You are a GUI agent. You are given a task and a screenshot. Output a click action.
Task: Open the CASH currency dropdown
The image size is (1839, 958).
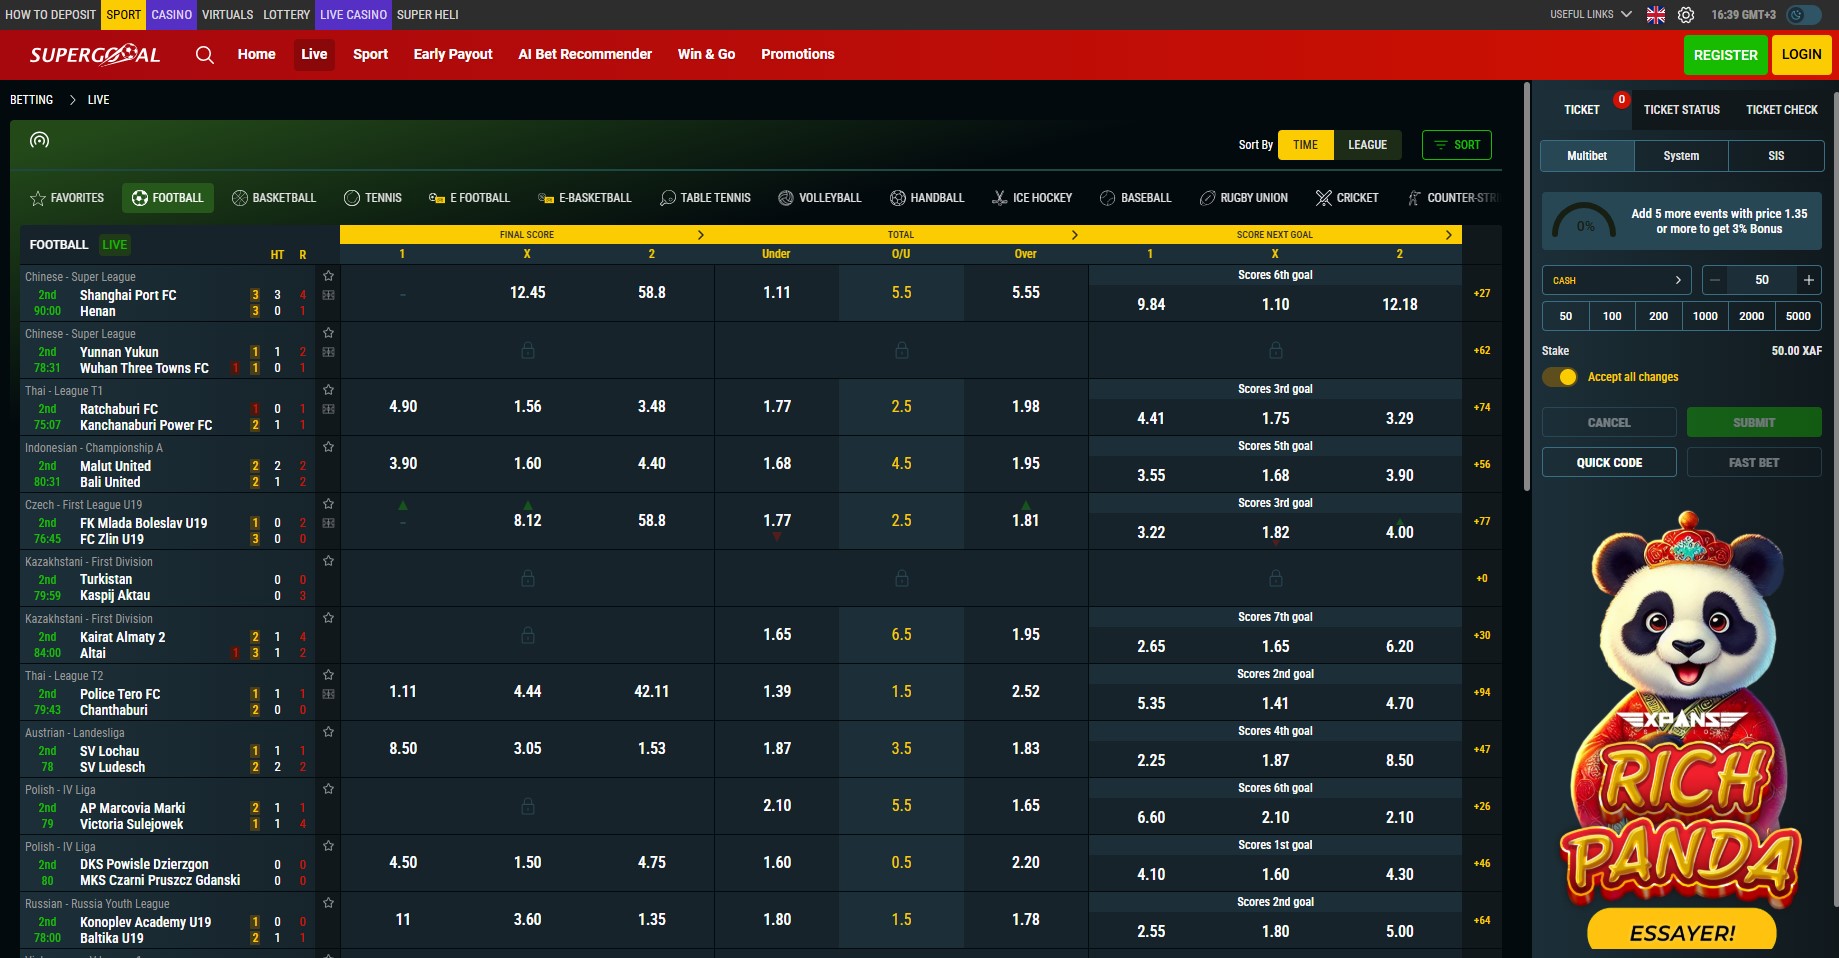click(1616, 280)
